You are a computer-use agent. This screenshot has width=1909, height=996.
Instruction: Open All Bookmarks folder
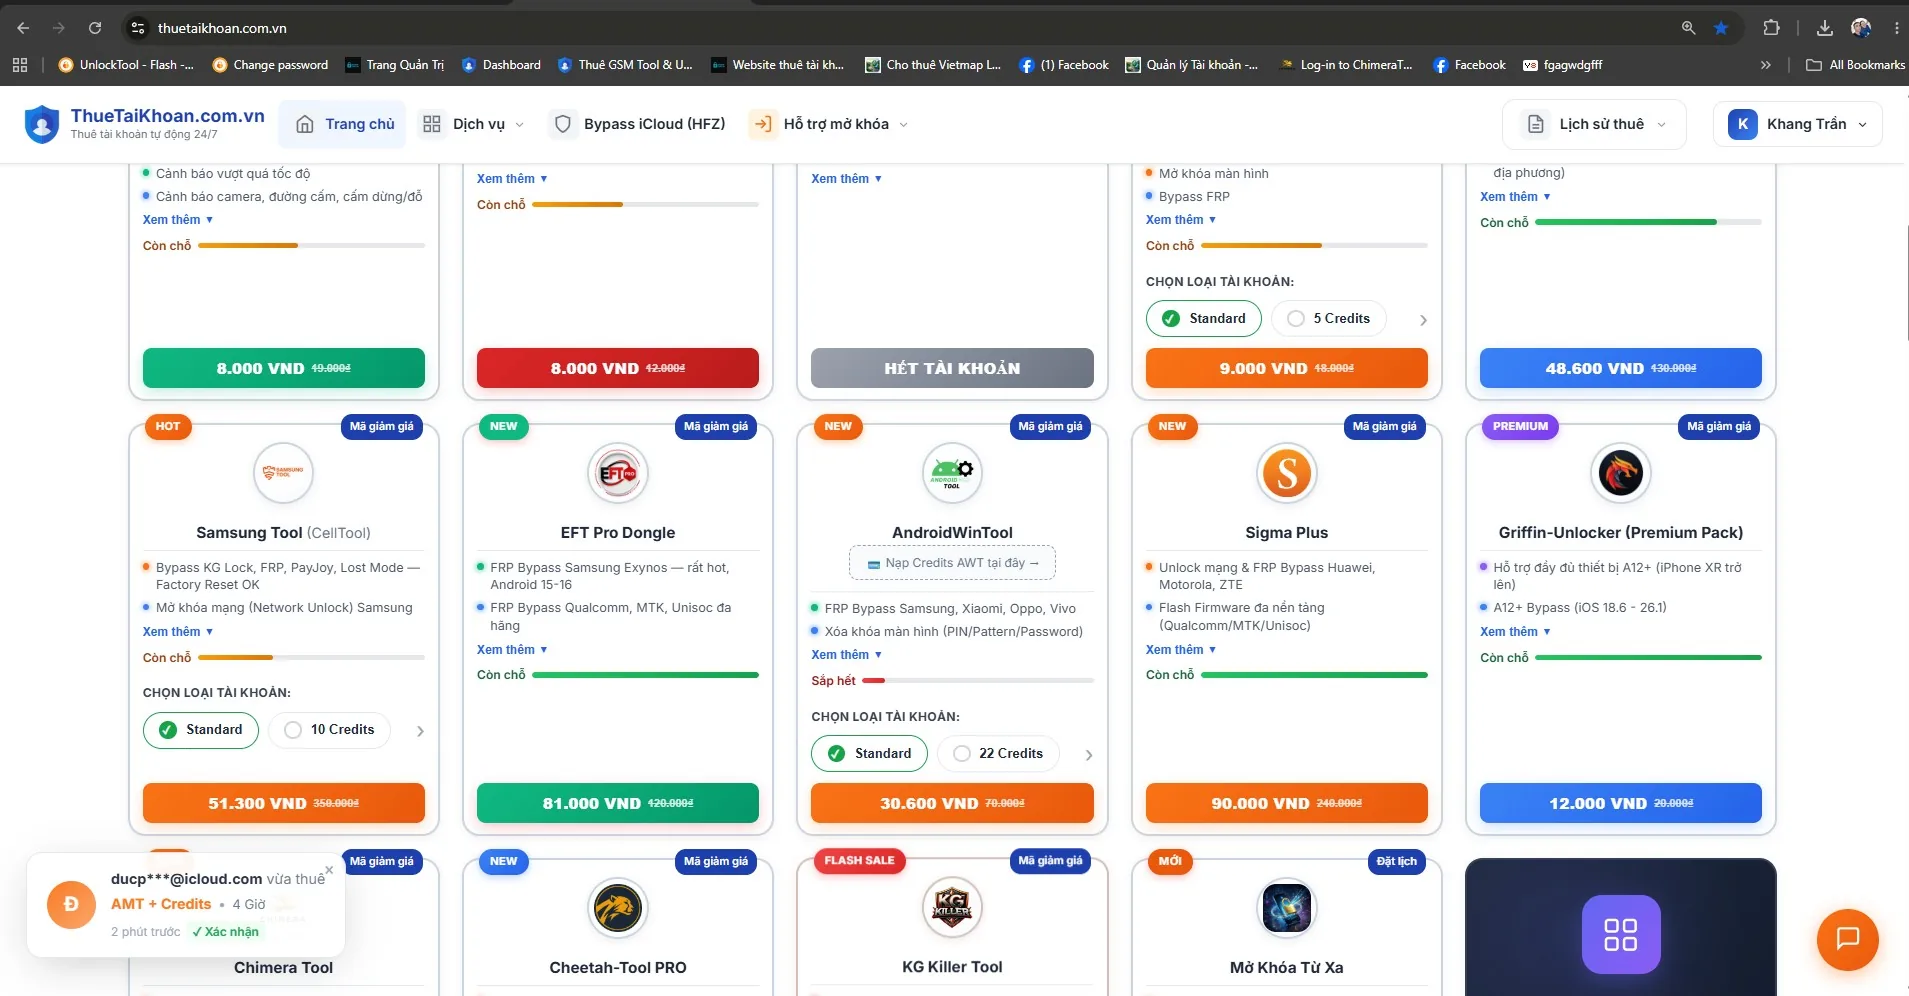(1855, 65)
